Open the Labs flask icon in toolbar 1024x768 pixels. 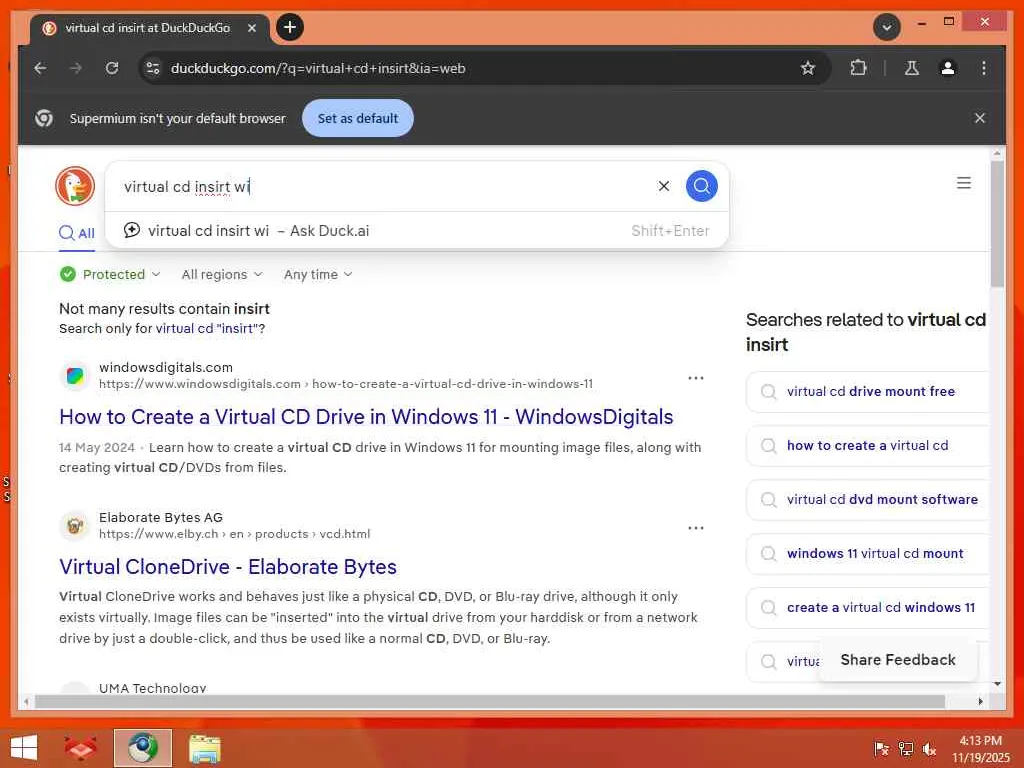pyautogui.click(x=912, y=68)
